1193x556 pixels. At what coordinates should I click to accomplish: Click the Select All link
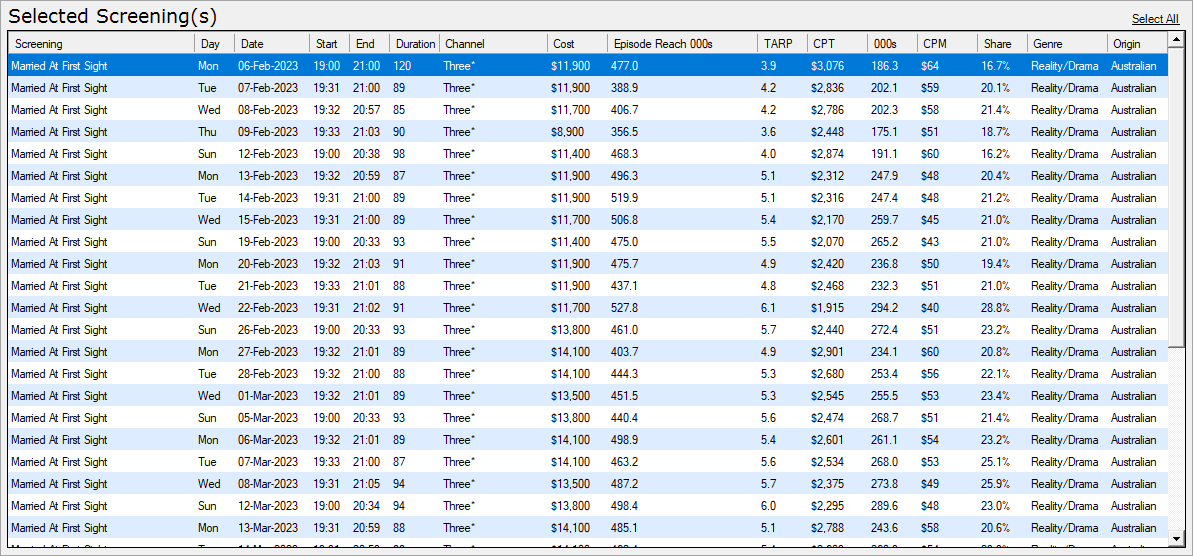tap(1155, 19)
